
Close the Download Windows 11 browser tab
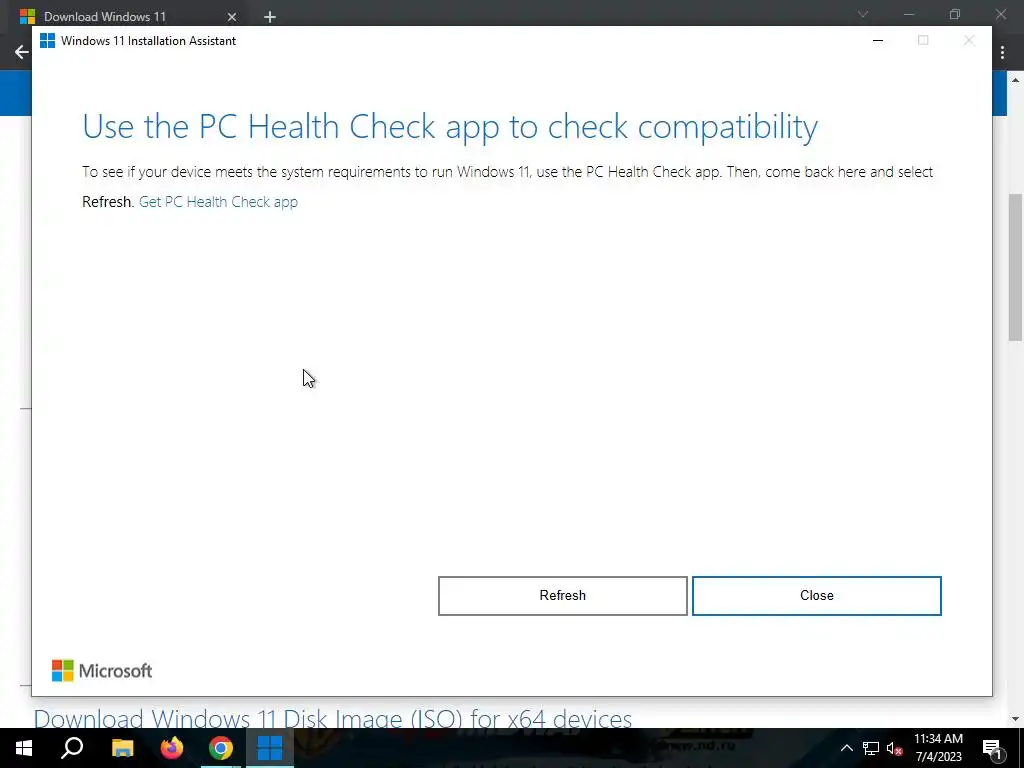[232, 17]
